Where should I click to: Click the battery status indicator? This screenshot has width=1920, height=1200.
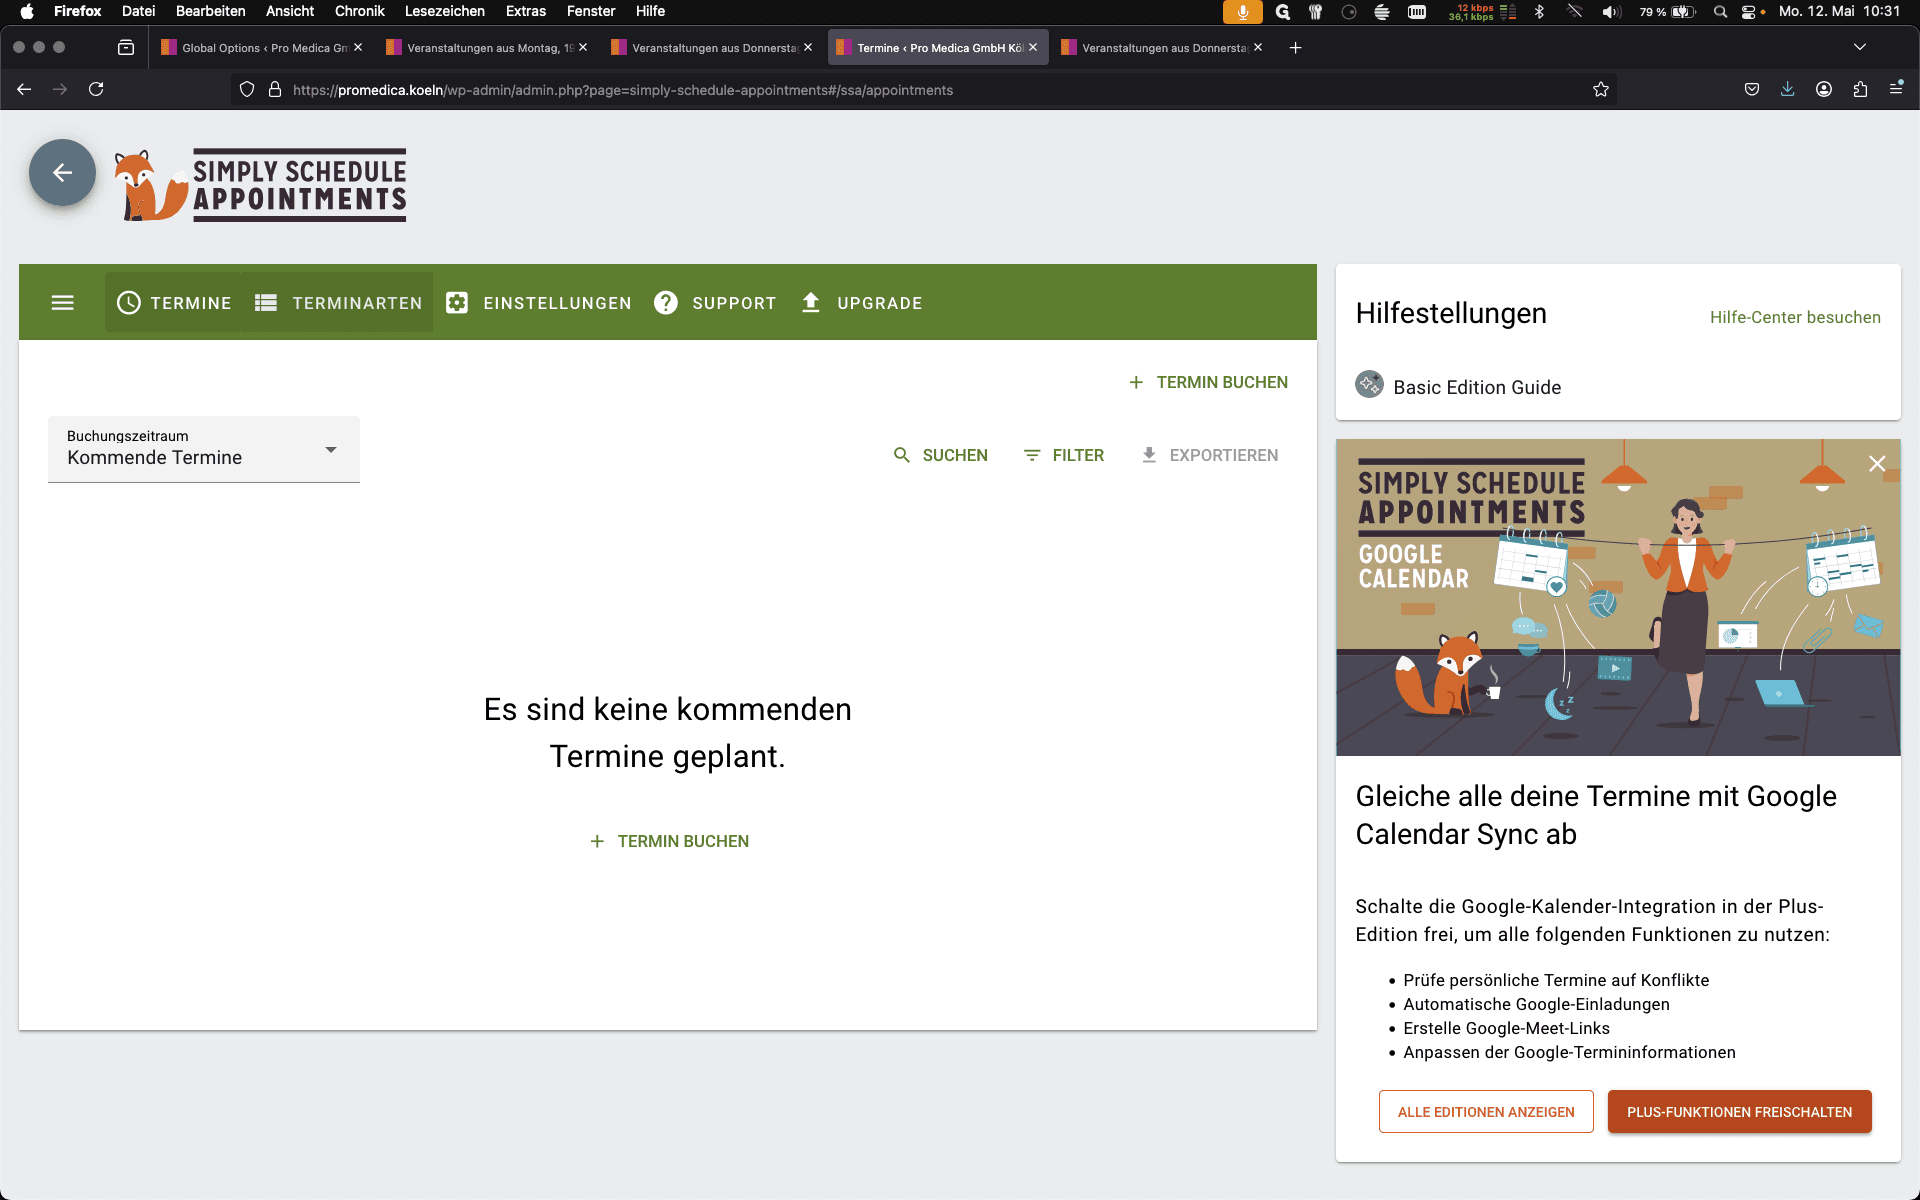pos(1668,12)
